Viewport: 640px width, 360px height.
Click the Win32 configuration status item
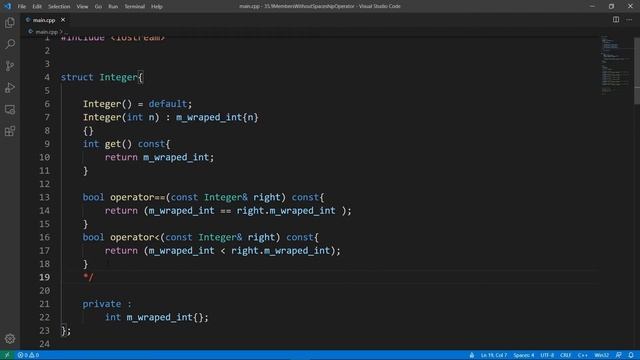[x=602, y=355]
